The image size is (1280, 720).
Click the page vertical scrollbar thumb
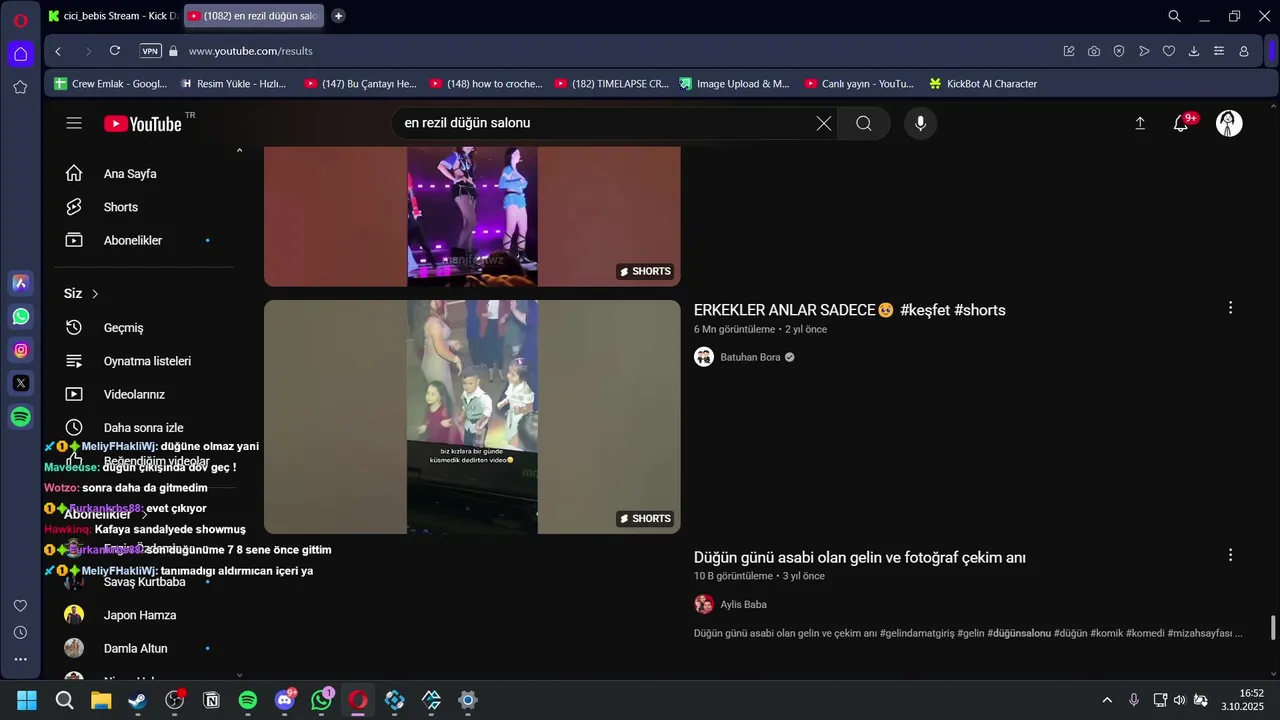click(1273, 629)
